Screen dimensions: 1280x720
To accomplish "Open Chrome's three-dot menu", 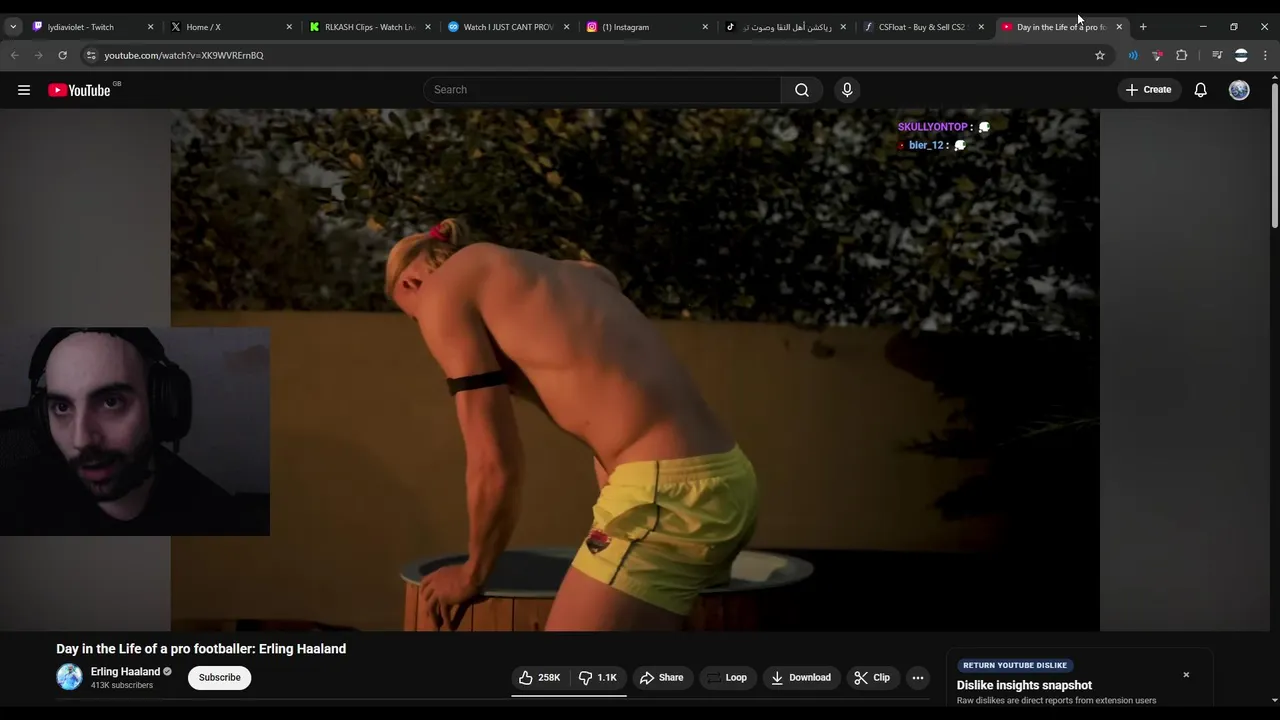I will pos(1265,55).
